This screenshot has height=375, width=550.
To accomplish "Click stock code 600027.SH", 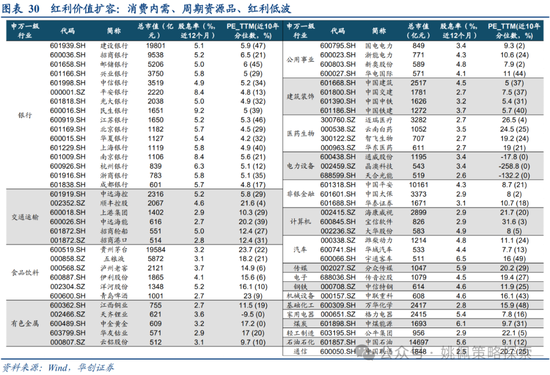I will [338, 74].
